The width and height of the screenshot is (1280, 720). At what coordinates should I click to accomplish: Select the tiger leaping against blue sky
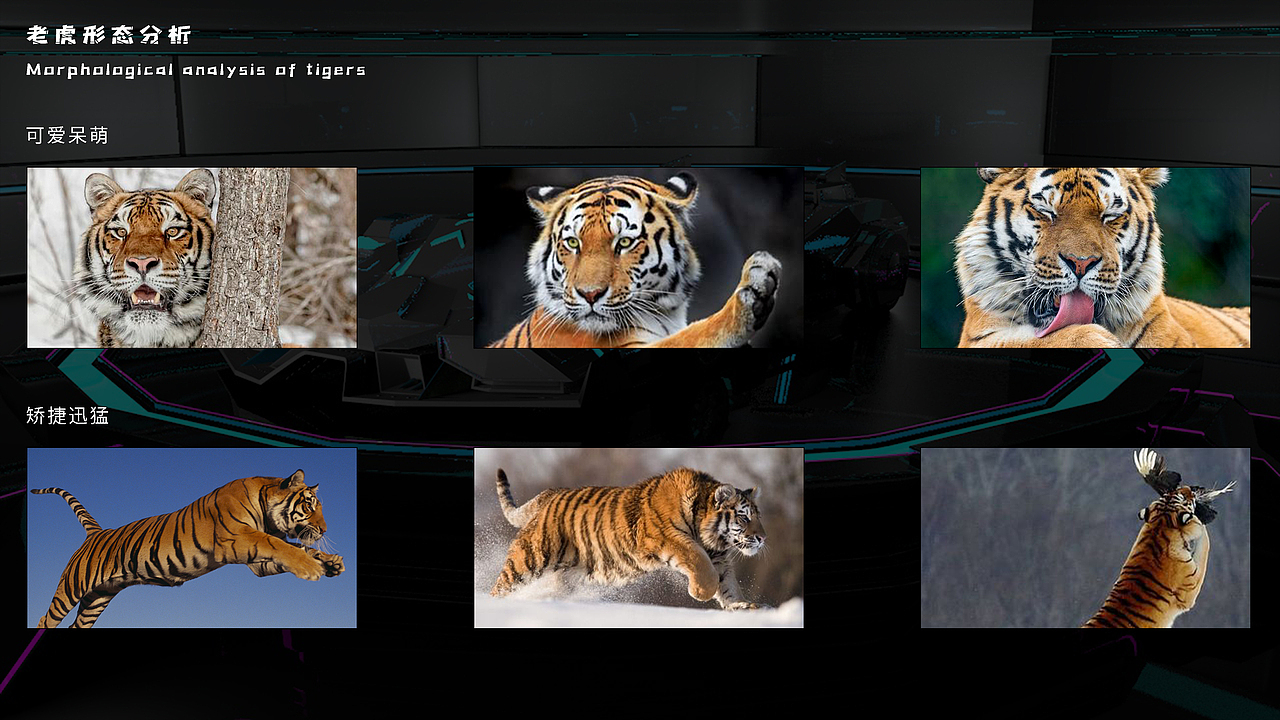point(192,538)
